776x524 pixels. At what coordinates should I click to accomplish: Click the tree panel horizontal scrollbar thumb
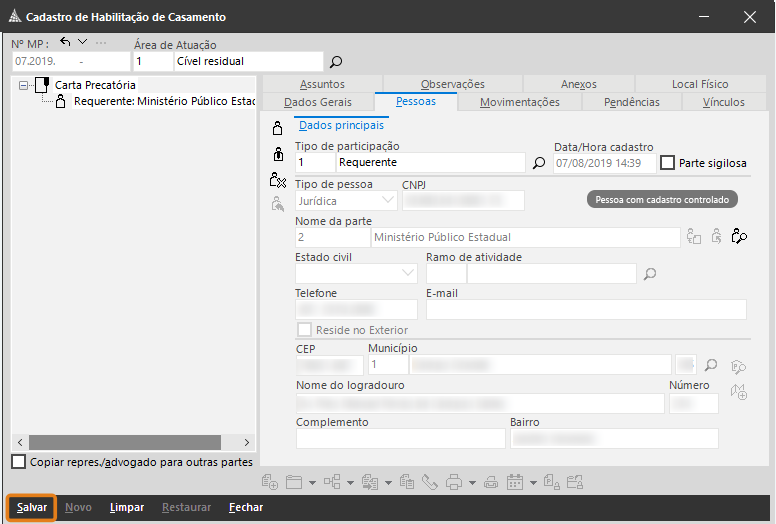coord(125,442)
